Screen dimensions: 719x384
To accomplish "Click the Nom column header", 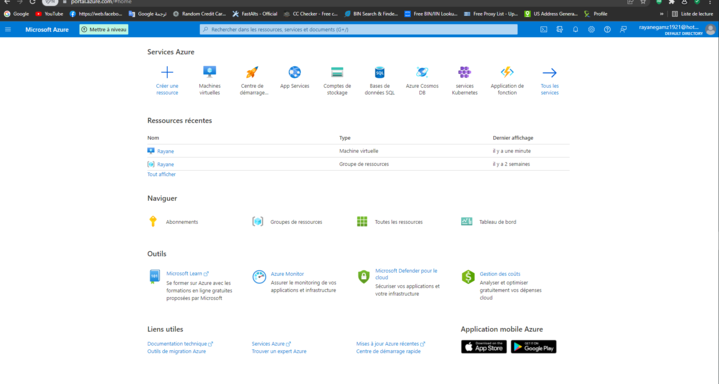I will tap(153, 138).
